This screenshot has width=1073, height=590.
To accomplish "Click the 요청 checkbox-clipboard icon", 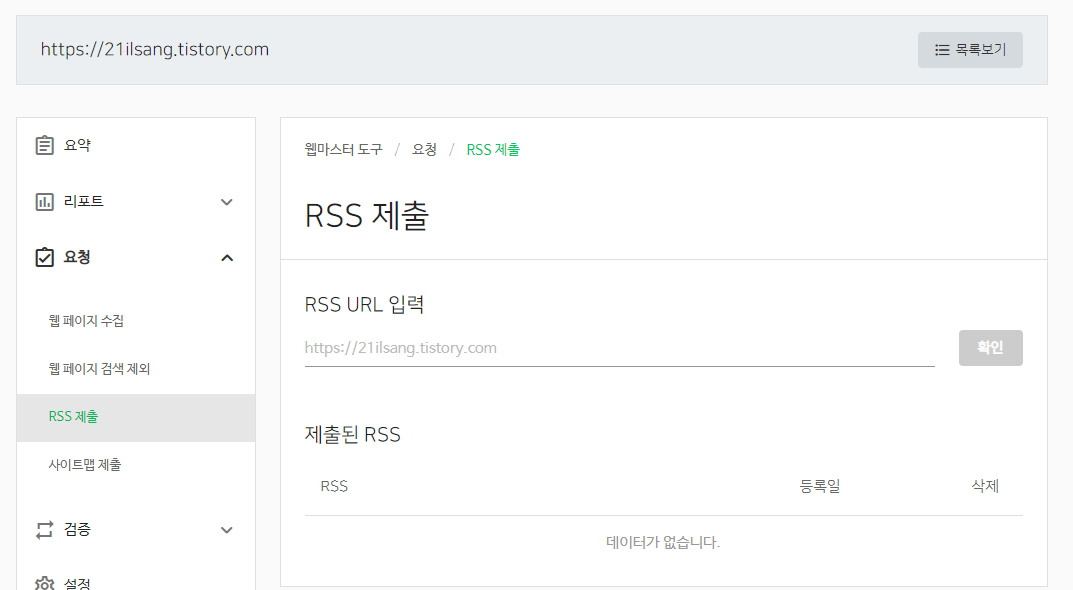I will click(x=44, y=257).
